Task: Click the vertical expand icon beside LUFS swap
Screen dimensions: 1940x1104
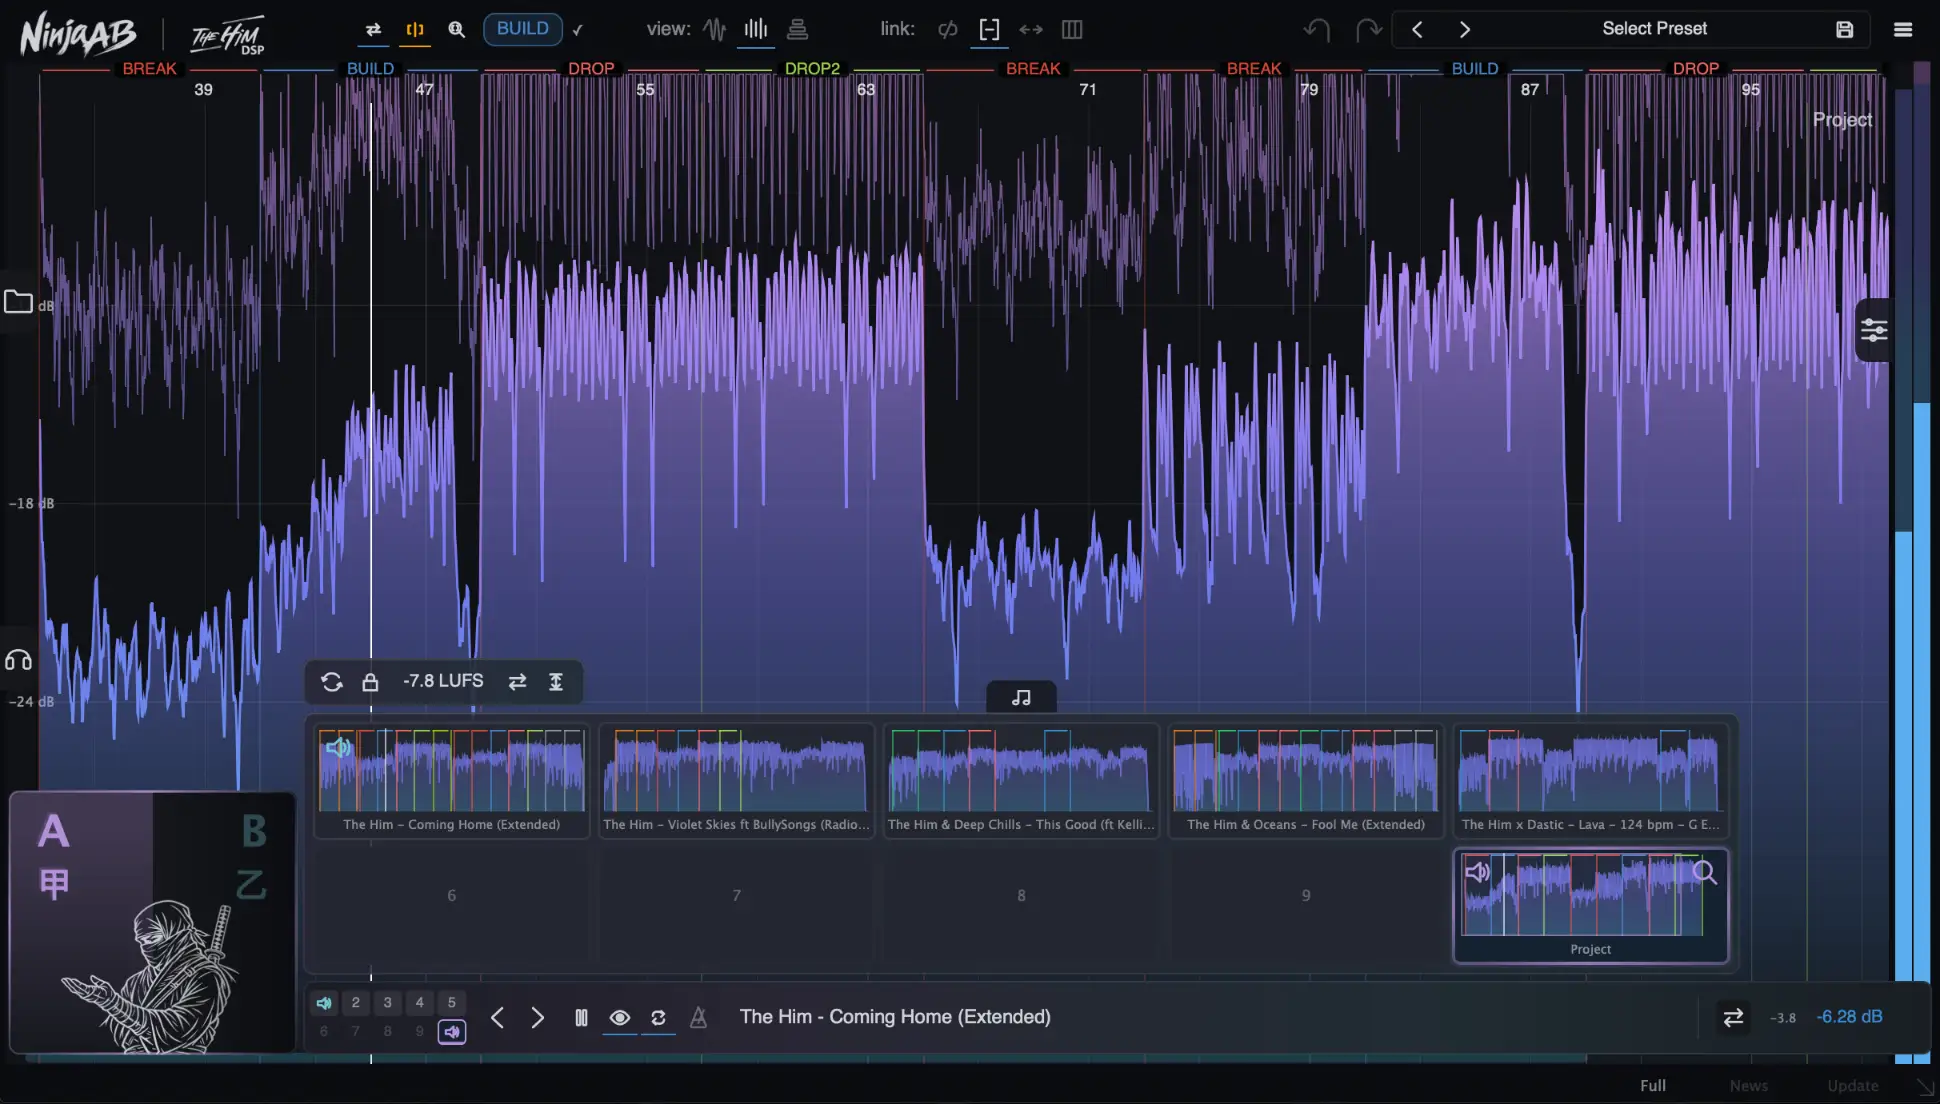Action: tap(556, 682)
